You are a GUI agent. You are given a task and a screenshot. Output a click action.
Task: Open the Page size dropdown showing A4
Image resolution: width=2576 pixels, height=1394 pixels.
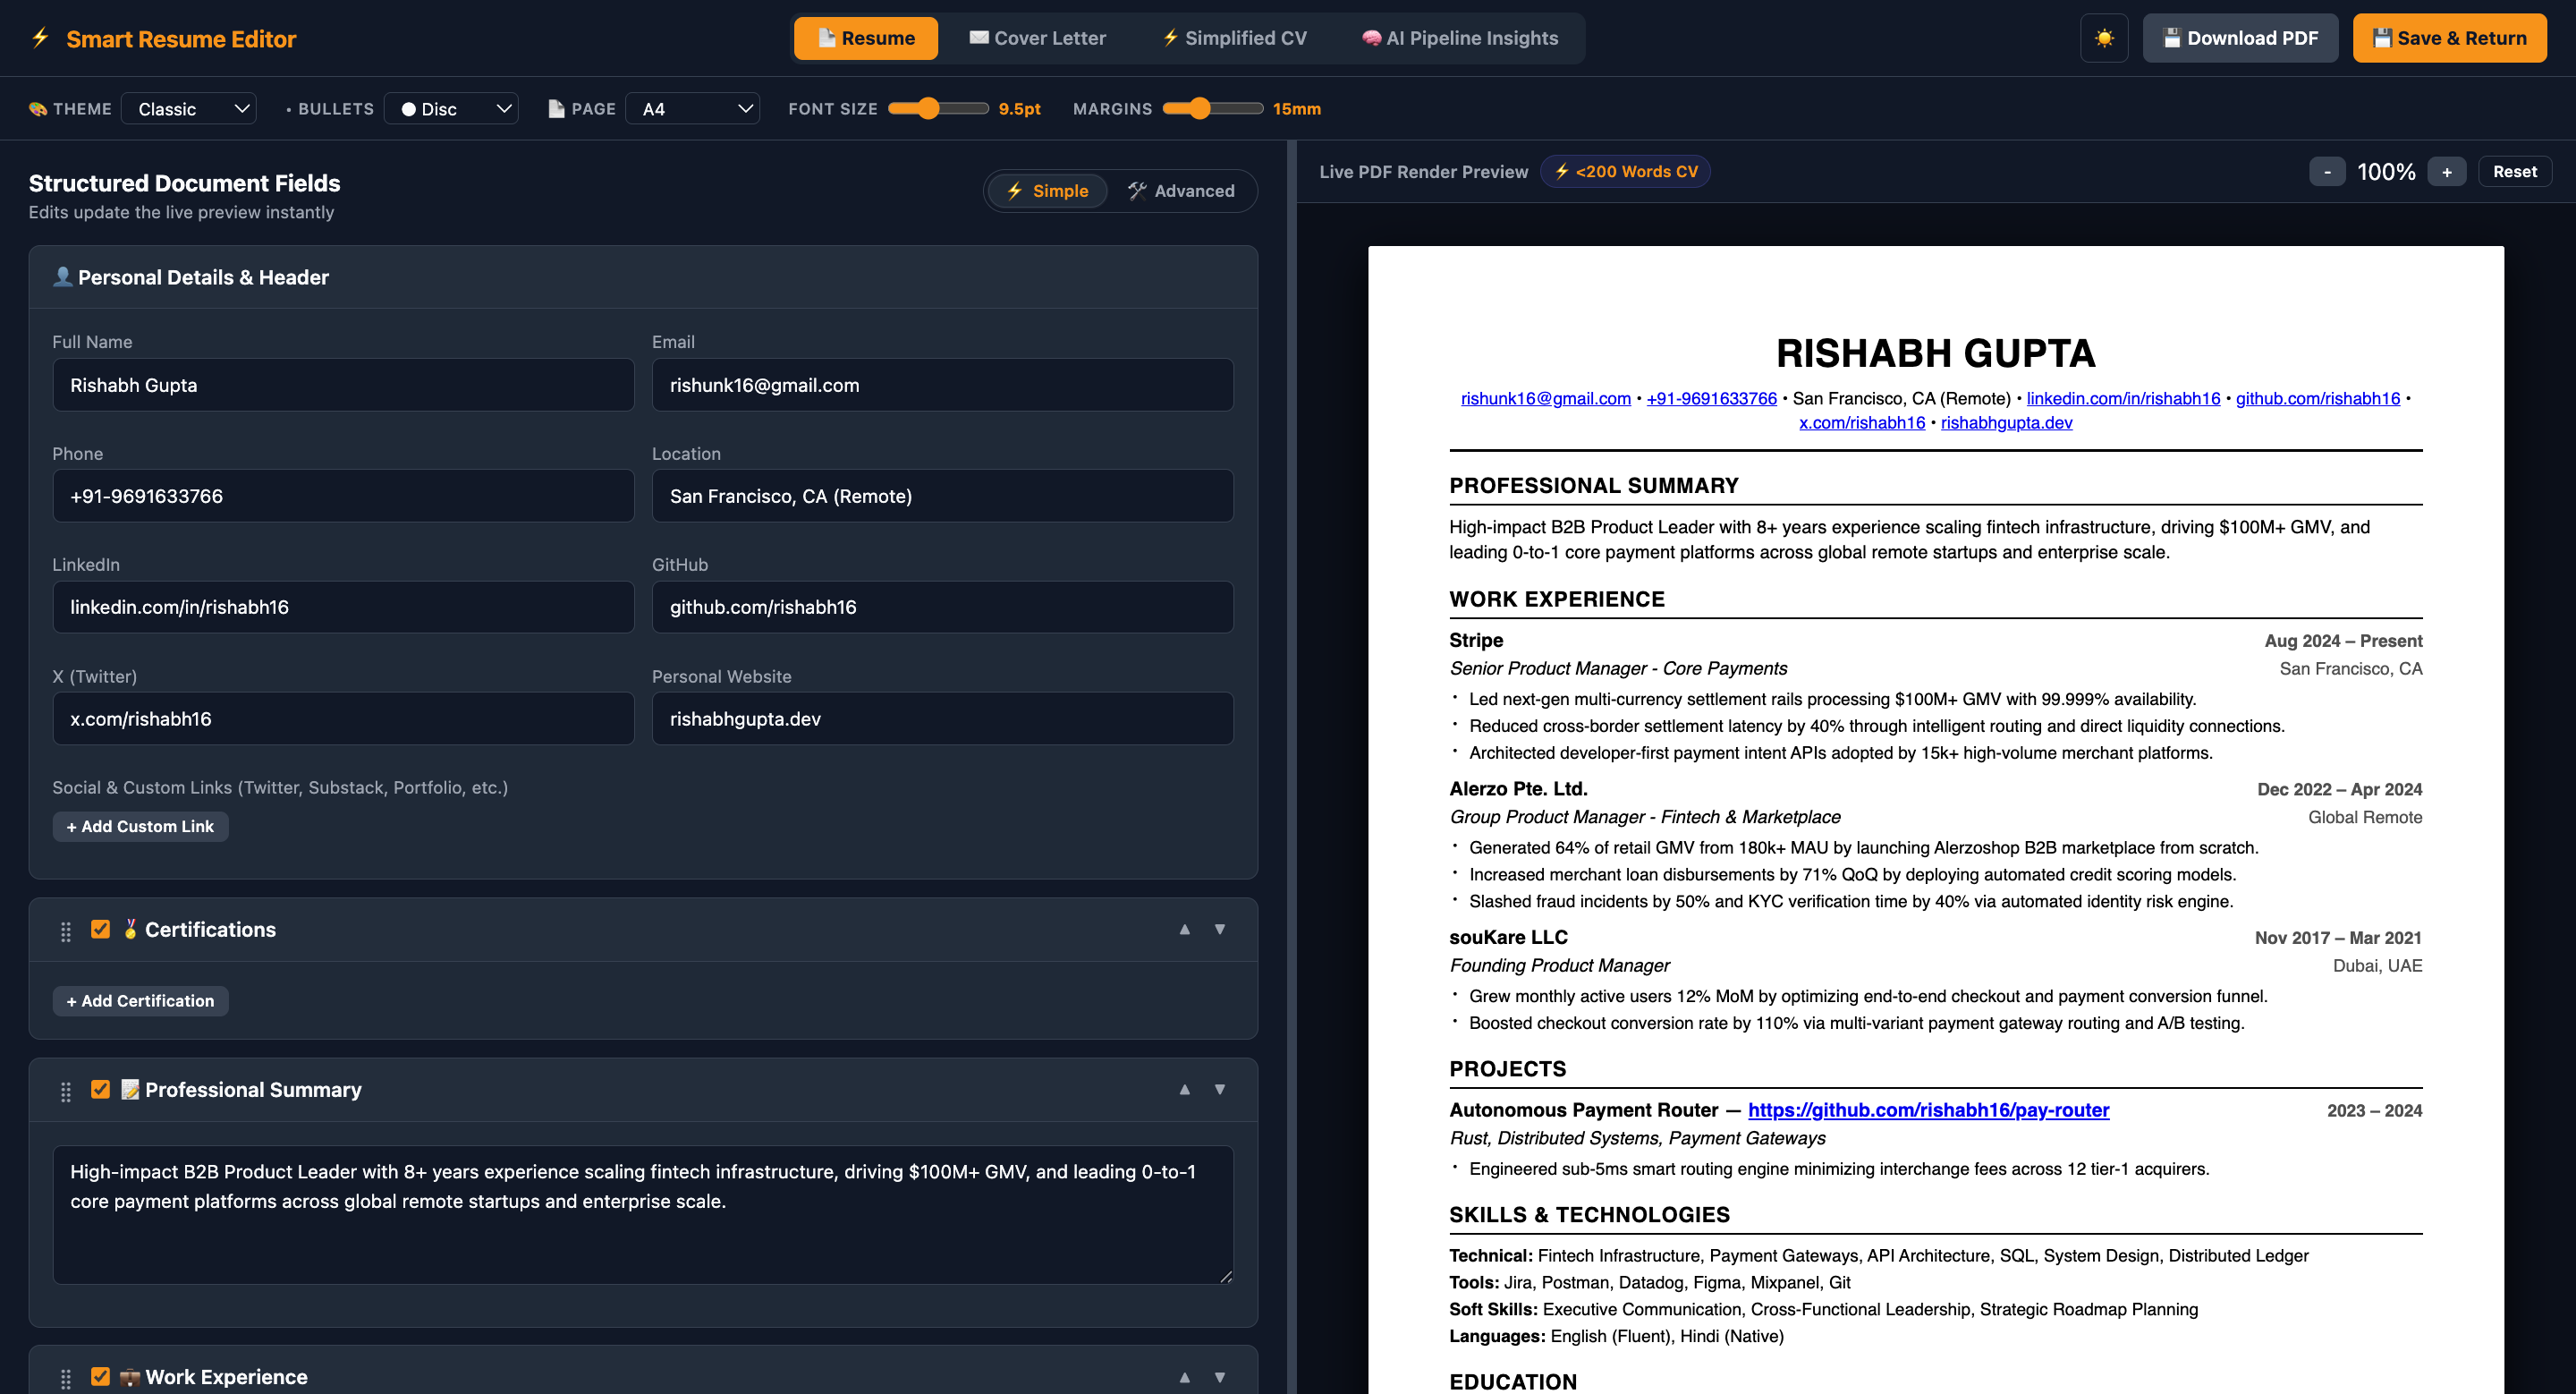tap(693, 109)
